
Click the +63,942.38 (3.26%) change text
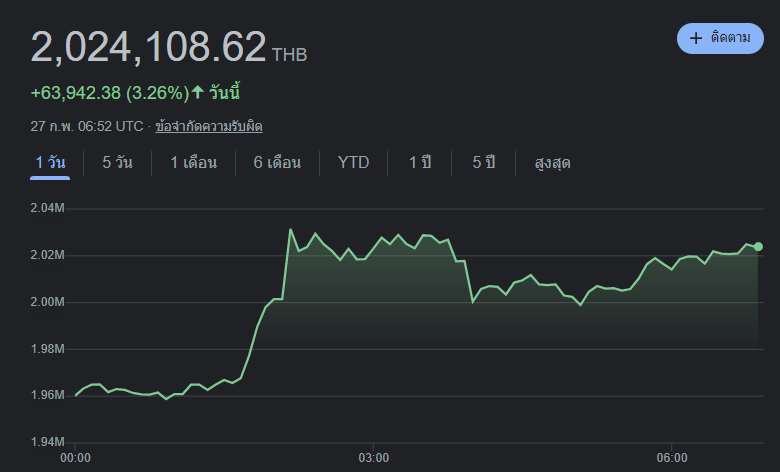[110, 93]
